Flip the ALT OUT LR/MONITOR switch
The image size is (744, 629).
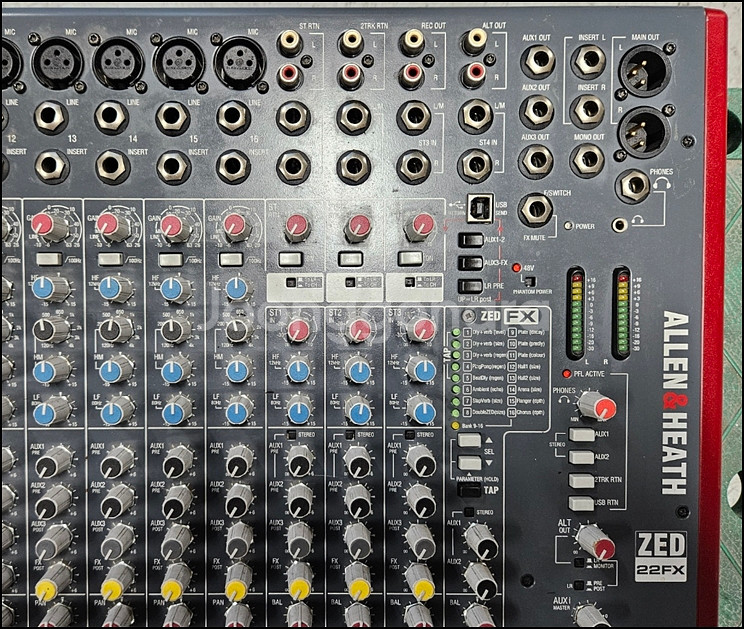pyautogui.click(x=579, y=563)
